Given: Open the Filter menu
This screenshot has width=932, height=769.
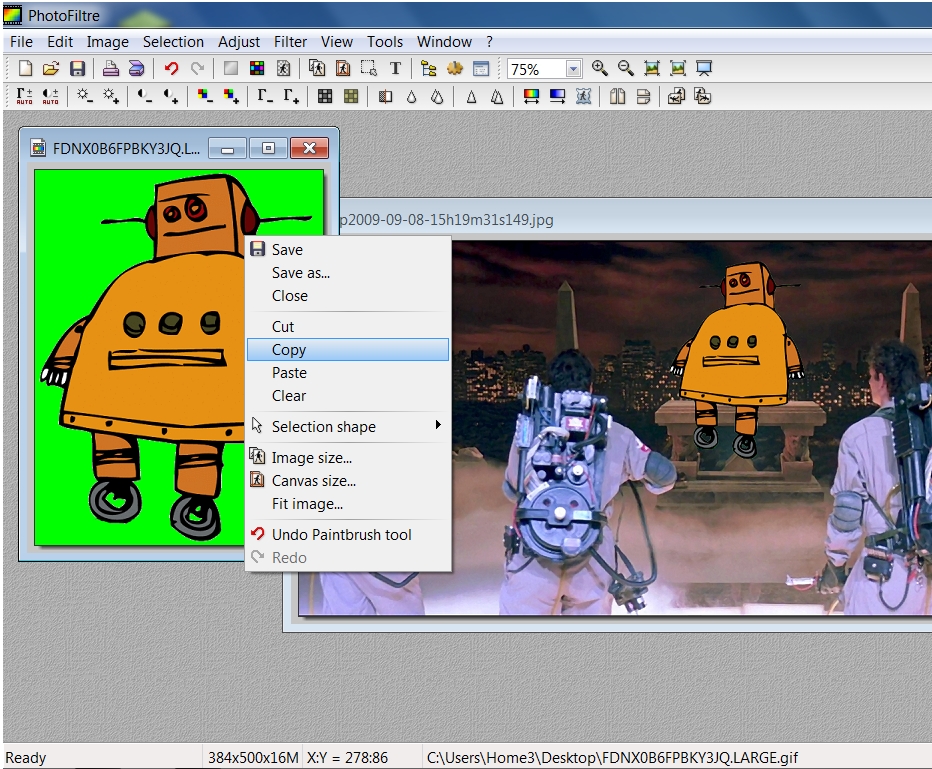Looking at the screenshot, I should pos(290,42).
